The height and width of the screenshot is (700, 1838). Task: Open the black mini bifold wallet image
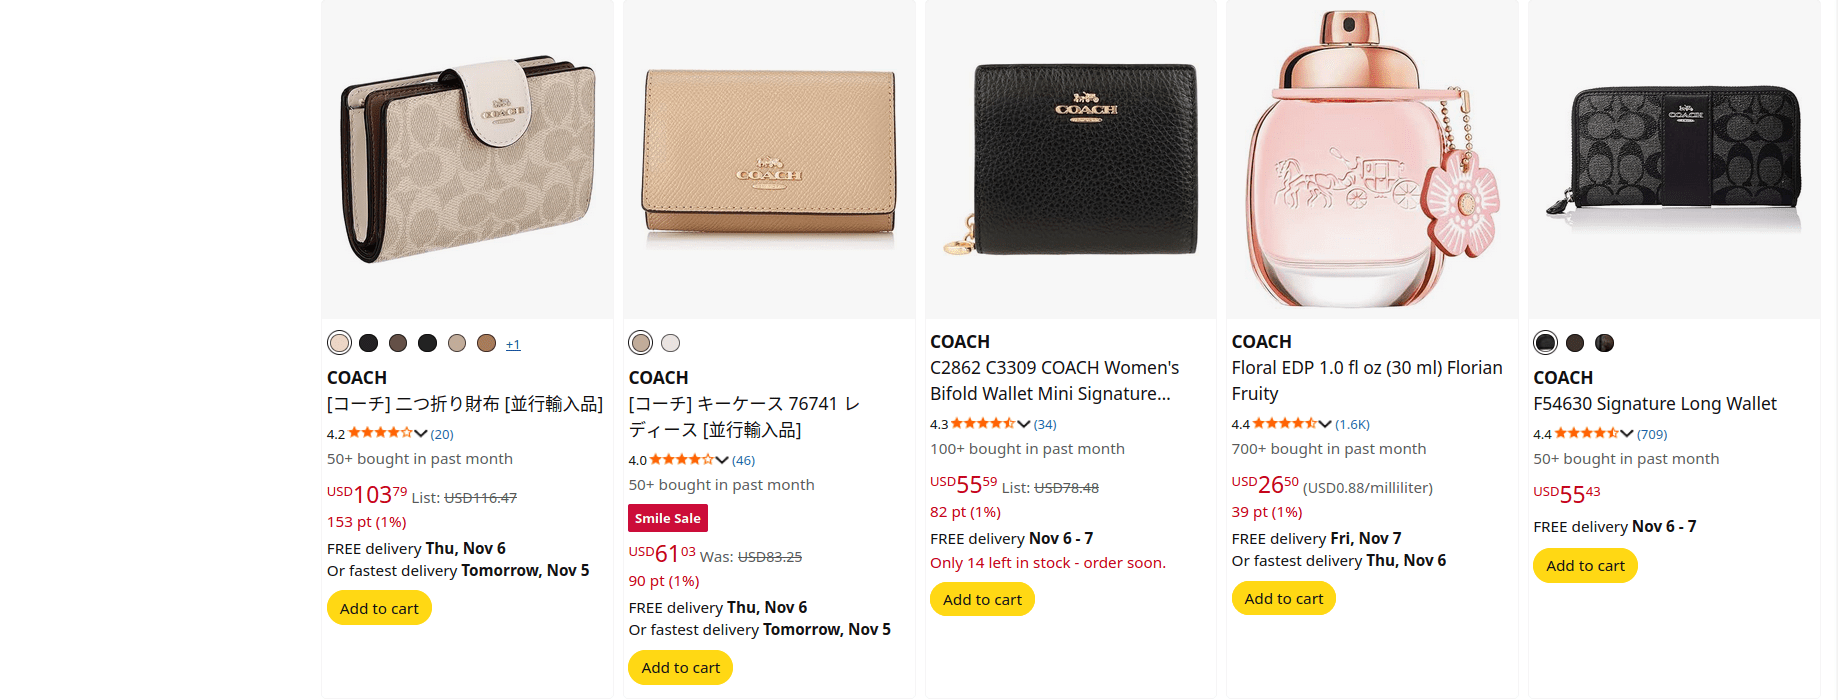[x=1070, y=160]
